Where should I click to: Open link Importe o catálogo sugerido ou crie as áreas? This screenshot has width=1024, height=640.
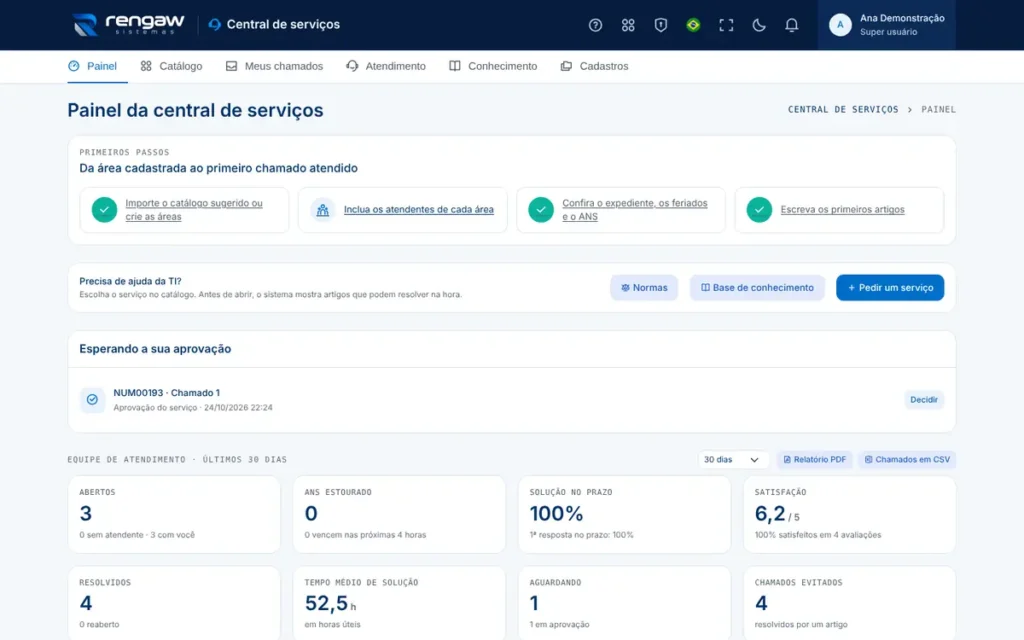pos(194,210)
